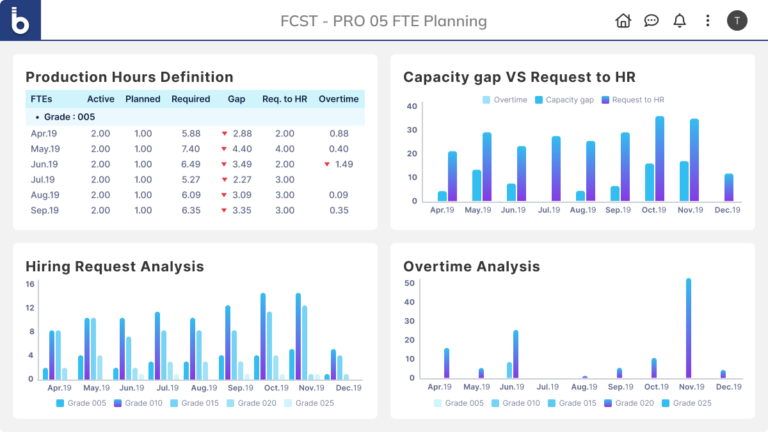Open the chat comments icon

[x=651, y=21]
